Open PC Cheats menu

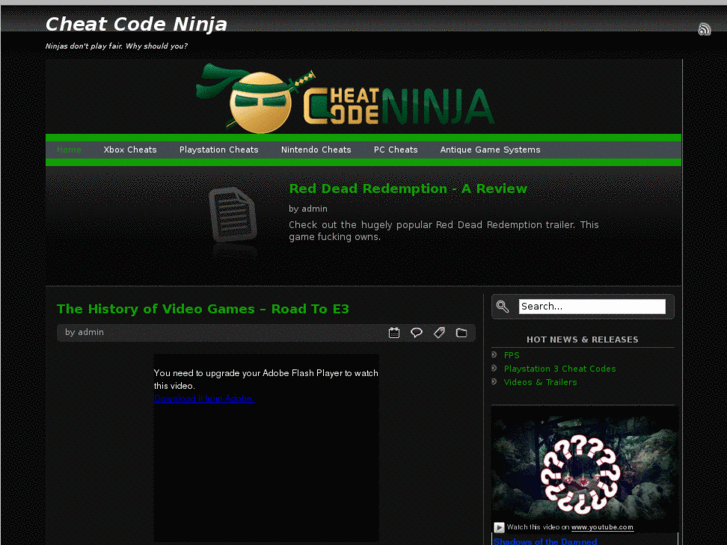tap(396, 150)
